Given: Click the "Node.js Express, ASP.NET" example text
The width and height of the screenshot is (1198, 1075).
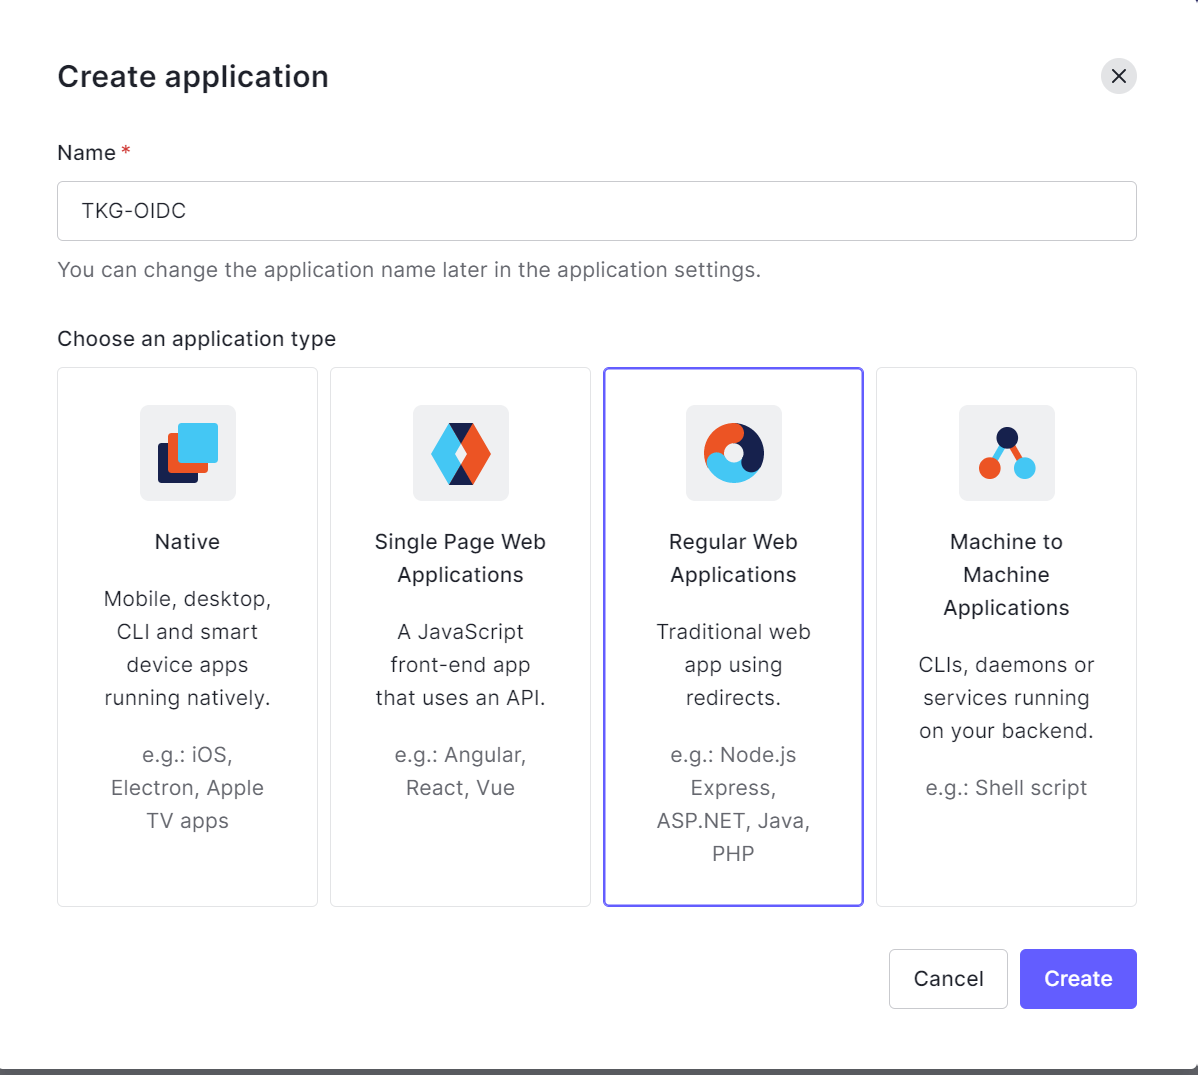Looking at the screenshot, I should tap(734, 804).
